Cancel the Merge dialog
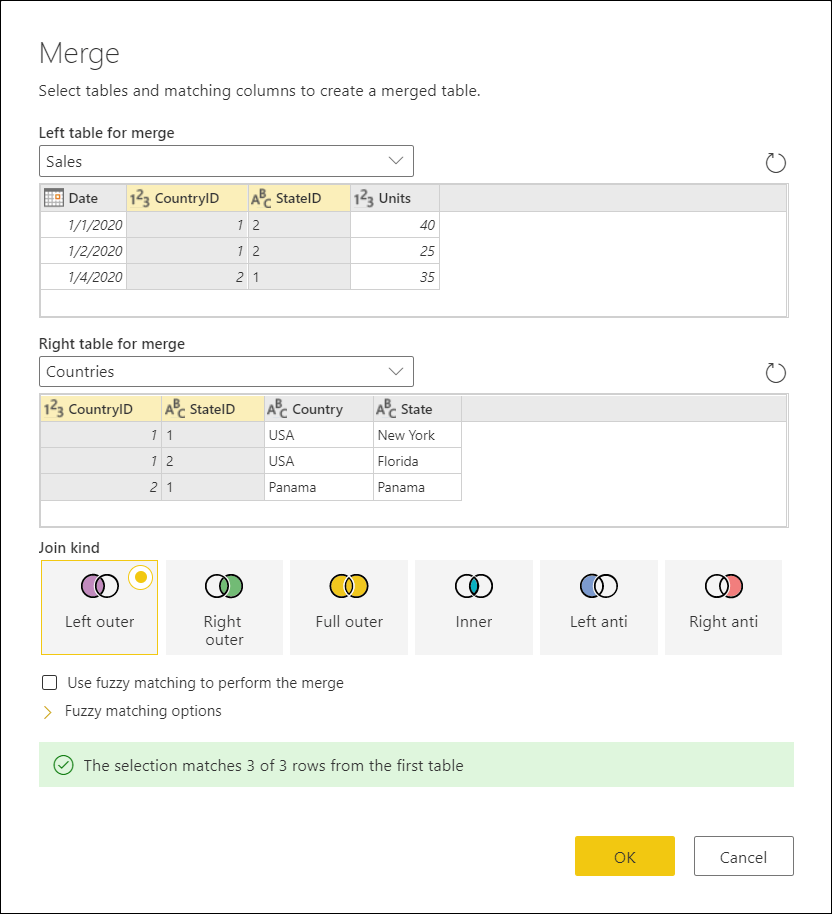The image size is (832, 914). click(743, 856)
